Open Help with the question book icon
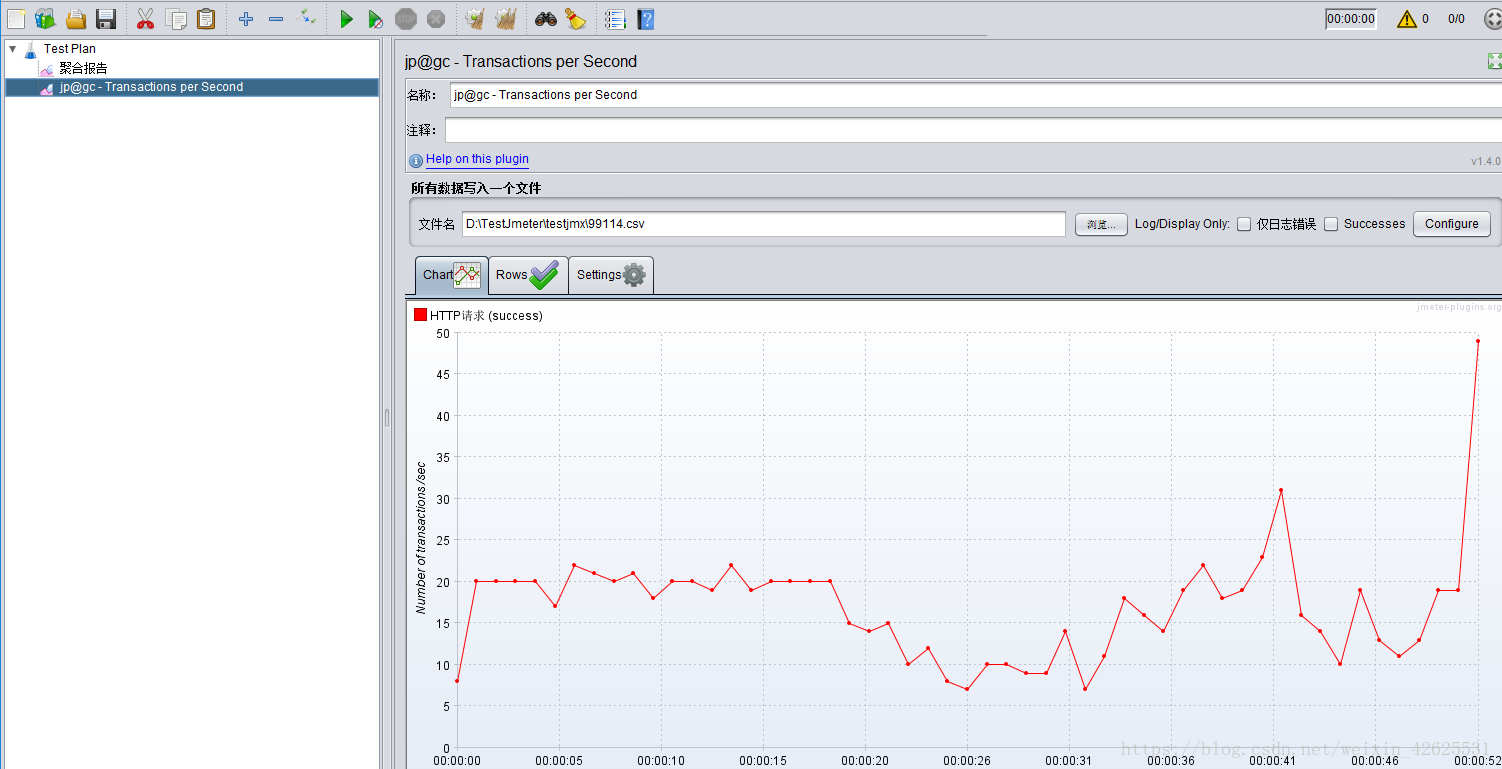The width and height of the screenshot is (1502, 769). pyautogui.click(x=645, y=18)
